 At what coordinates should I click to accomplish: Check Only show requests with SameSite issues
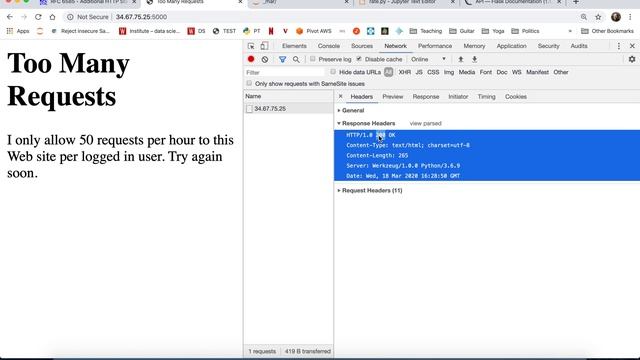click(x=249, y=83)
